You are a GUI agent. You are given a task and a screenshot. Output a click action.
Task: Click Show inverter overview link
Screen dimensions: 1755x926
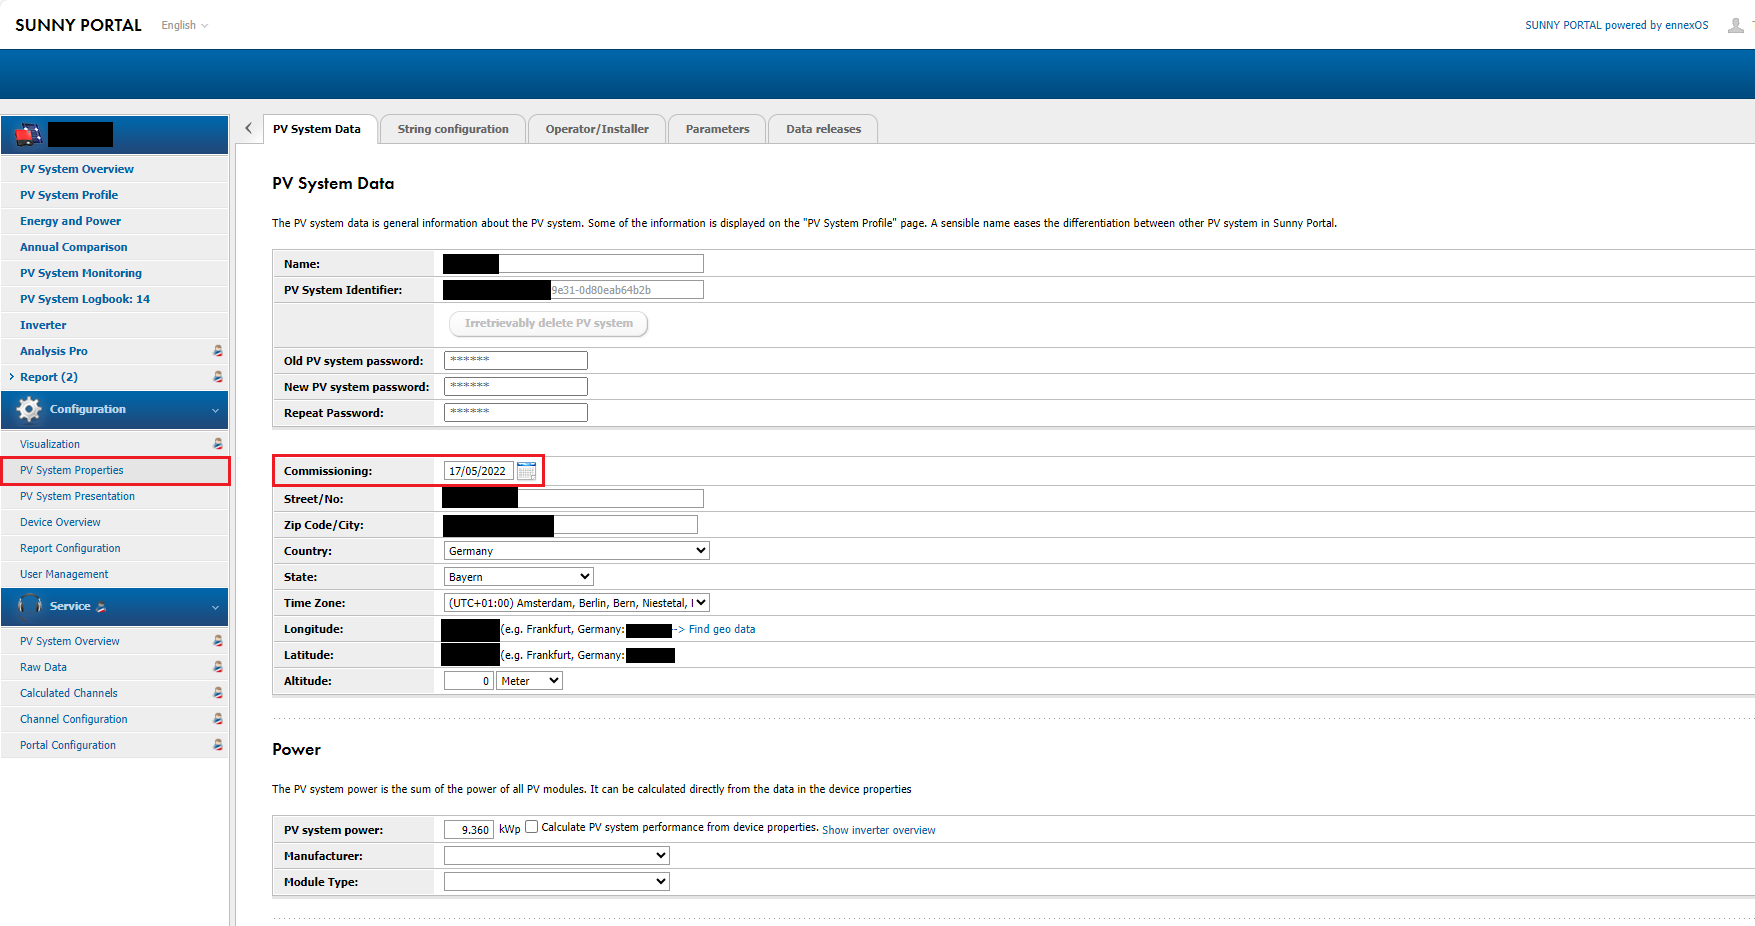[x=878, y=830]
